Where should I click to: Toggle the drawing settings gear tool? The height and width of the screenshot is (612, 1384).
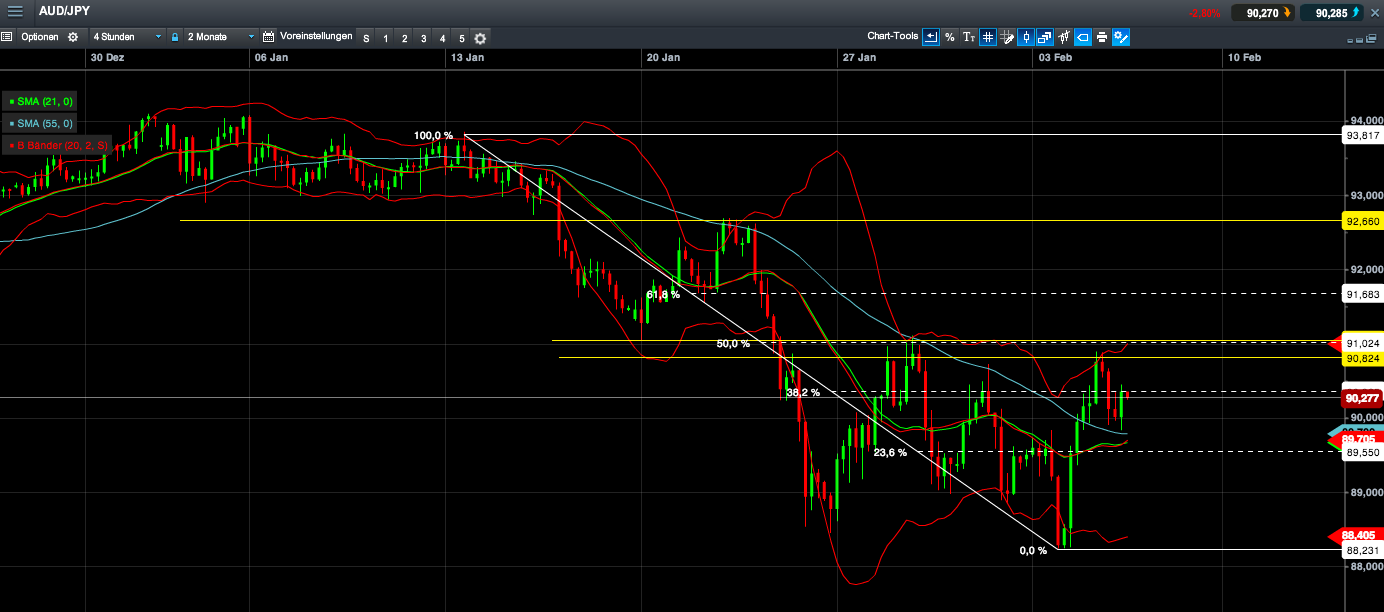pyautogui.click(x=1121, y=37)
